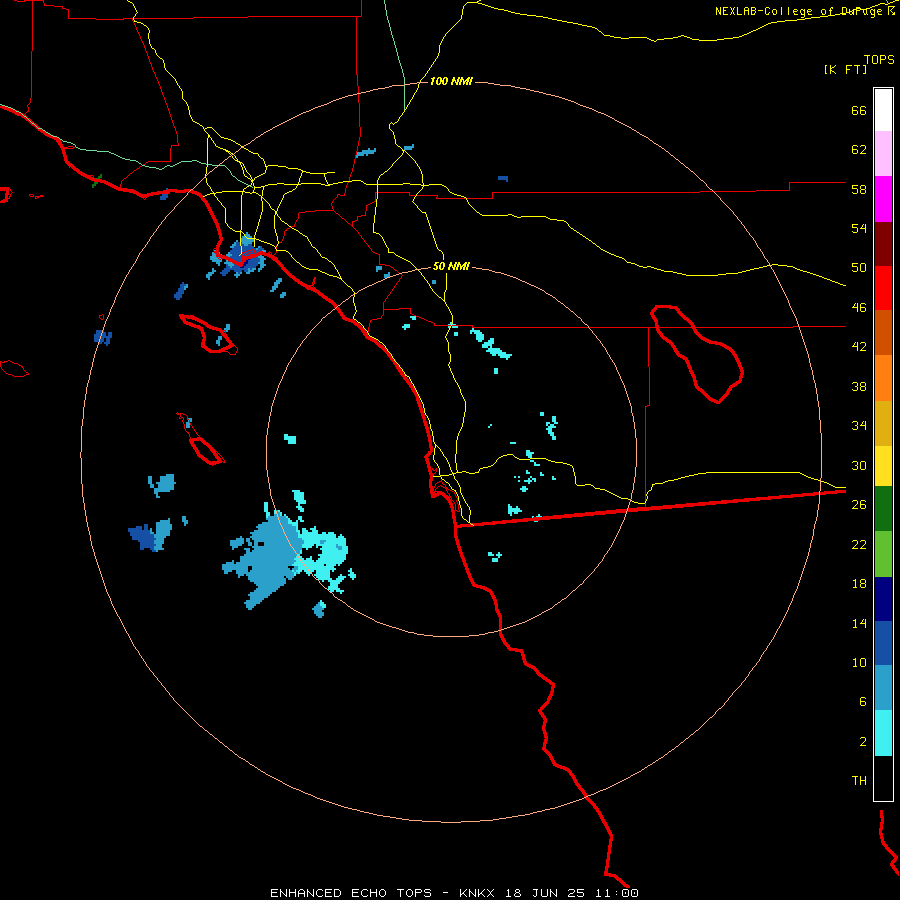Click the "66" legend value
The image size is (900, 900).
click(x=859, y=111)
